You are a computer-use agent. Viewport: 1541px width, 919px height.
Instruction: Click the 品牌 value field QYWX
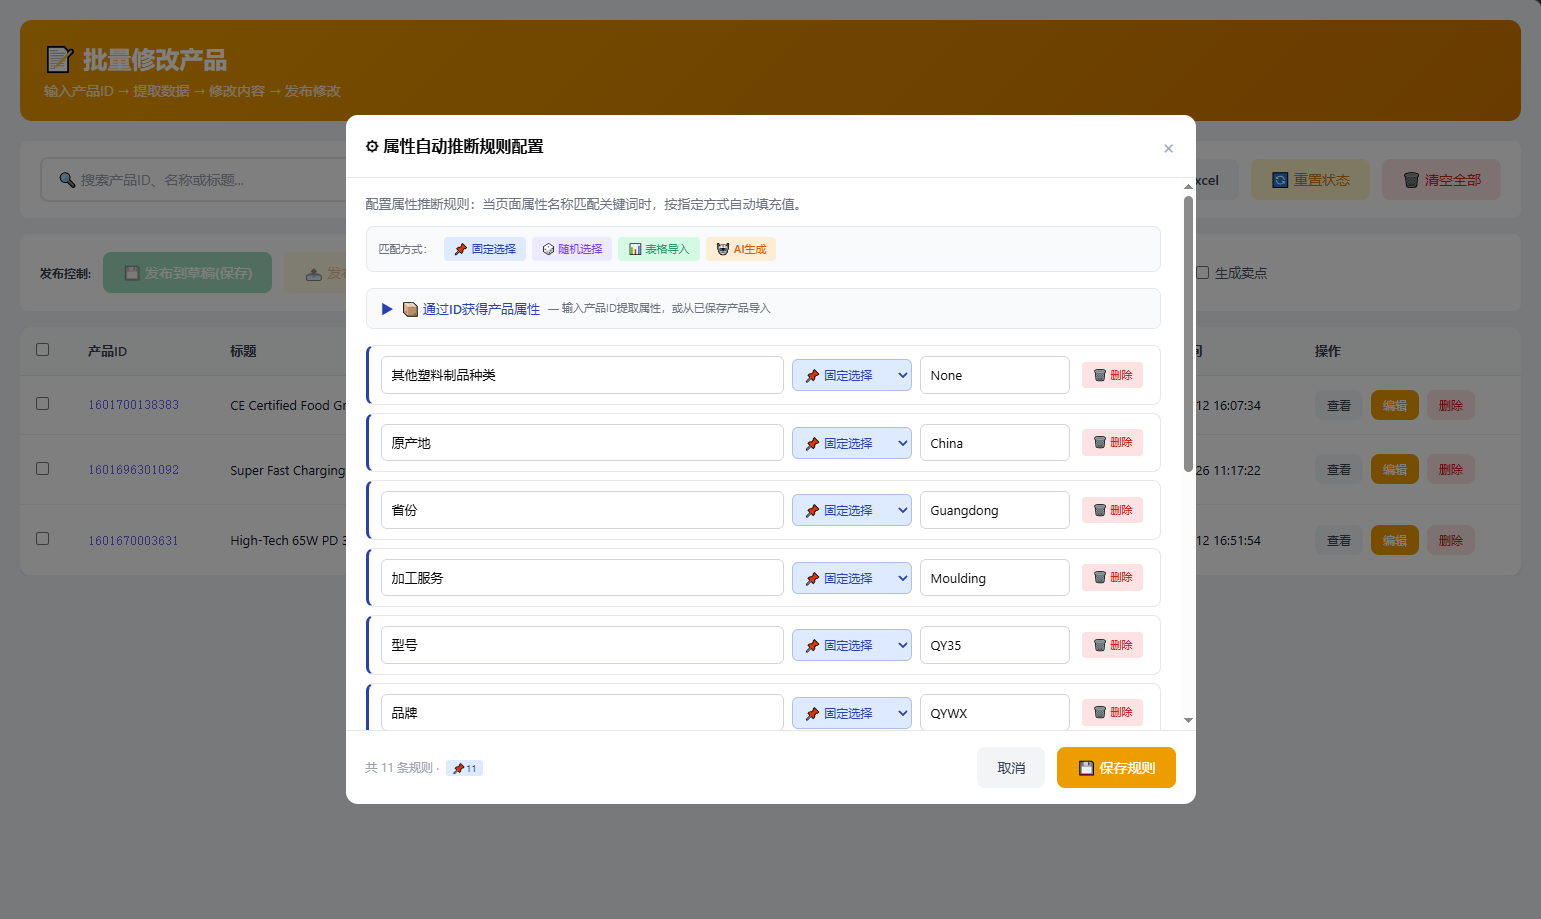[x=994, y=713]
